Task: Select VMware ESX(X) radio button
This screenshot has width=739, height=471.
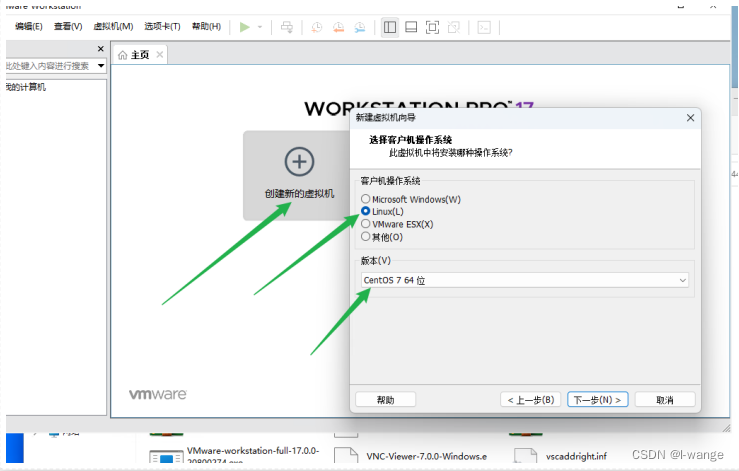Action: pyautogui.click(x=365, y=224)
